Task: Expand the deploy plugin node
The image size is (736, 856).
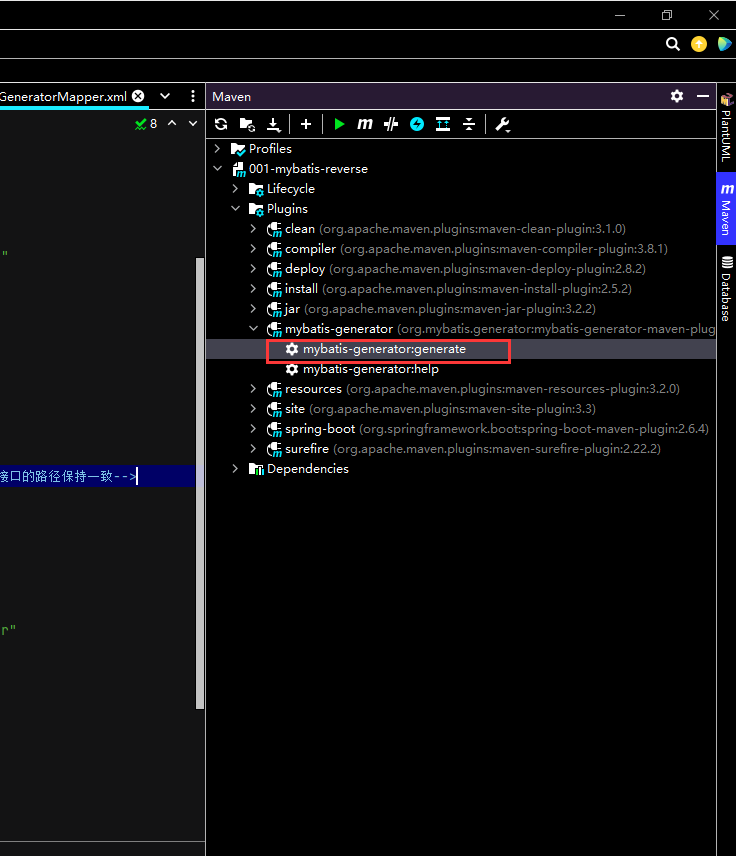Action: (253, 269)
